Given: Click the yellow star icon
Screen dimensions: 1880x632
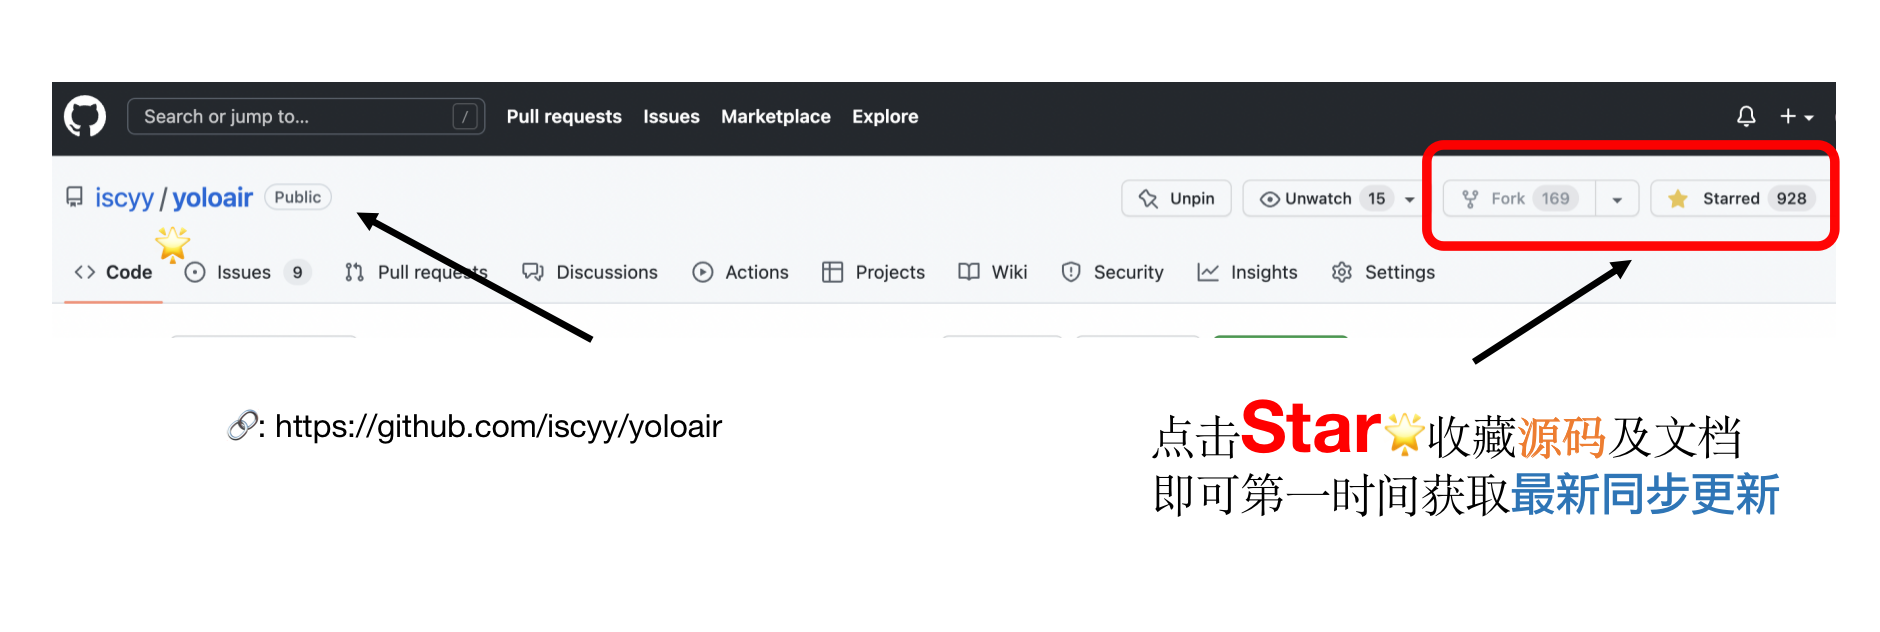Looking at the screenshot, I should coord(1678,198).
